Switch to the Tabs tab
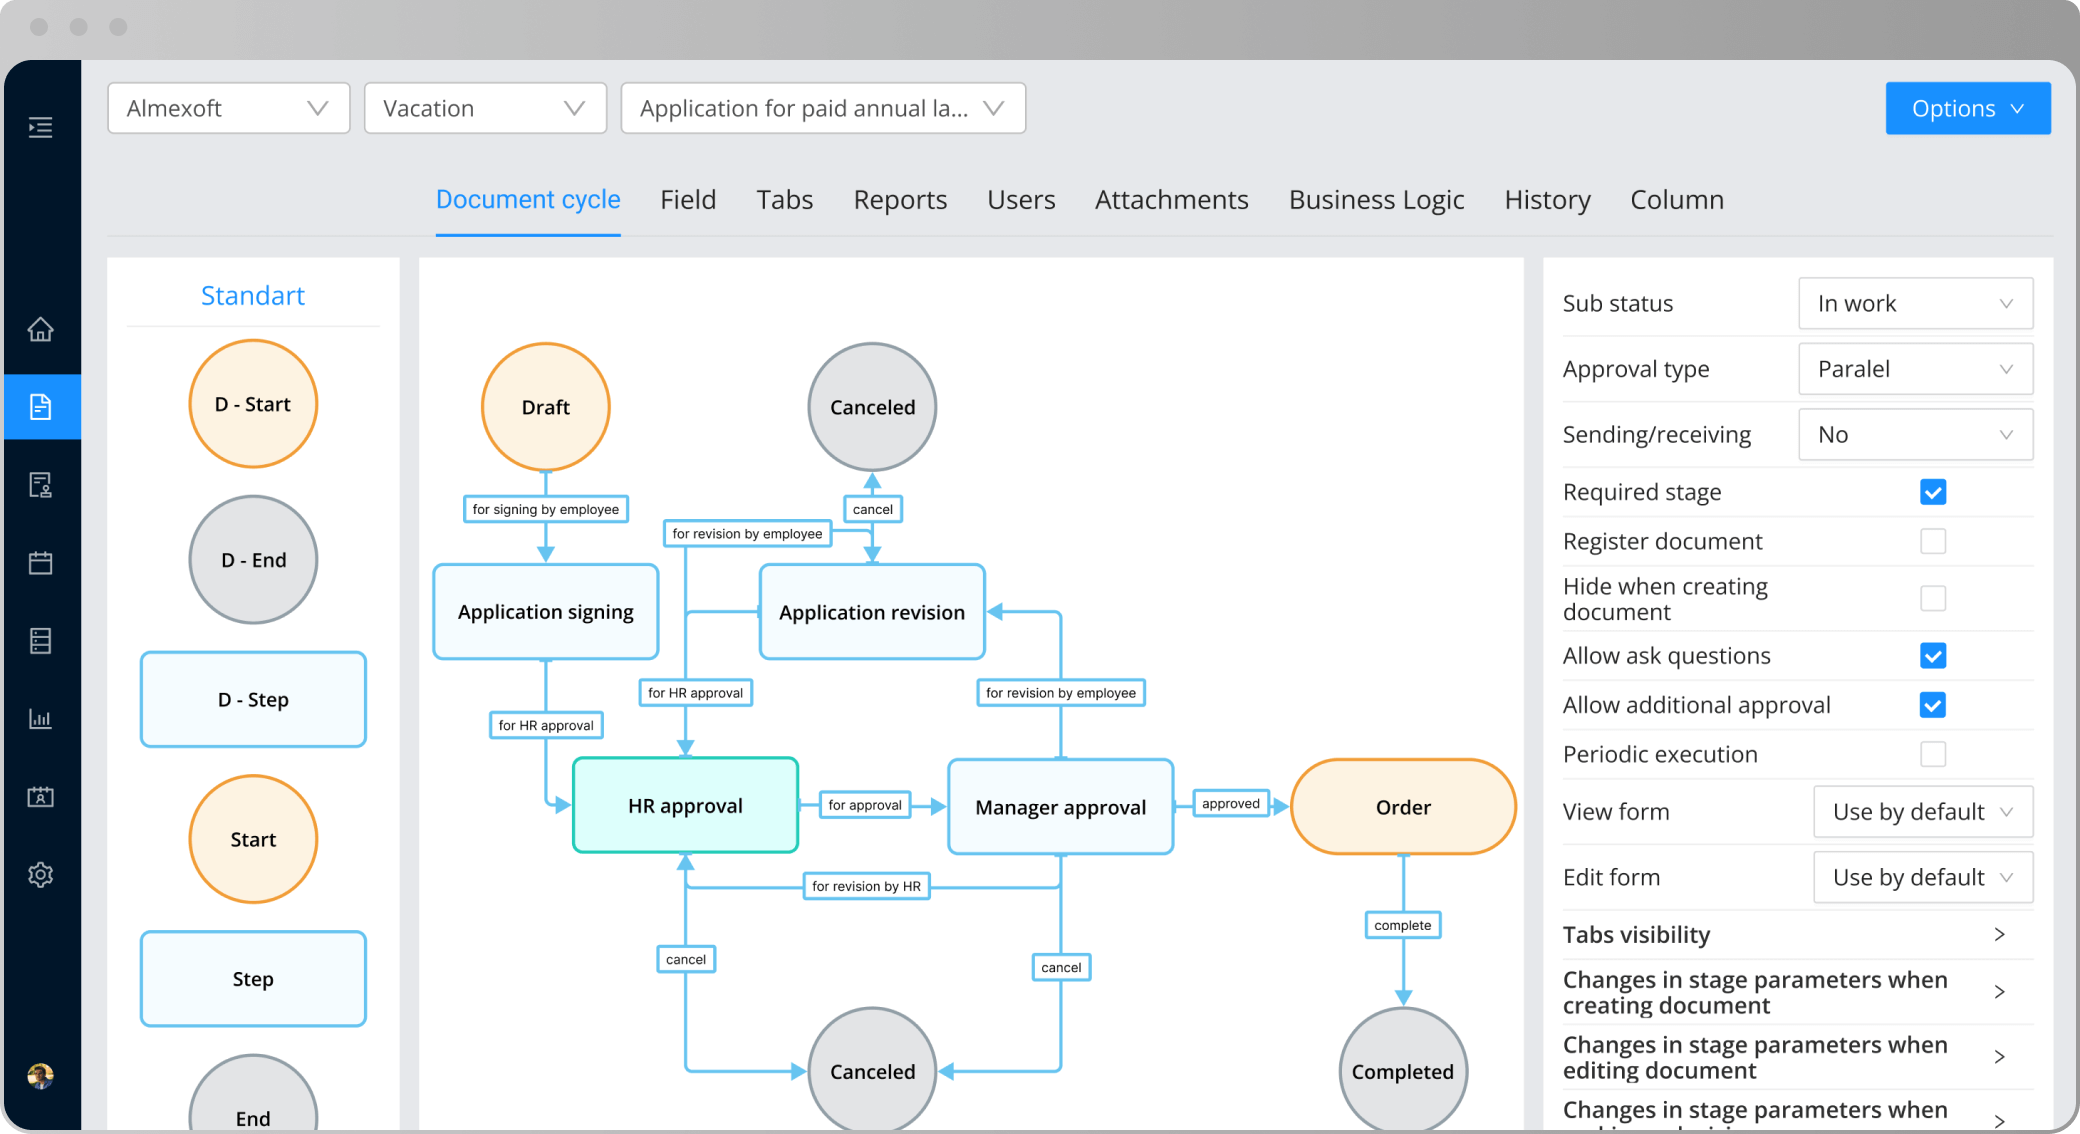This screenshot has height=1134, width=2080. point(785,200)
